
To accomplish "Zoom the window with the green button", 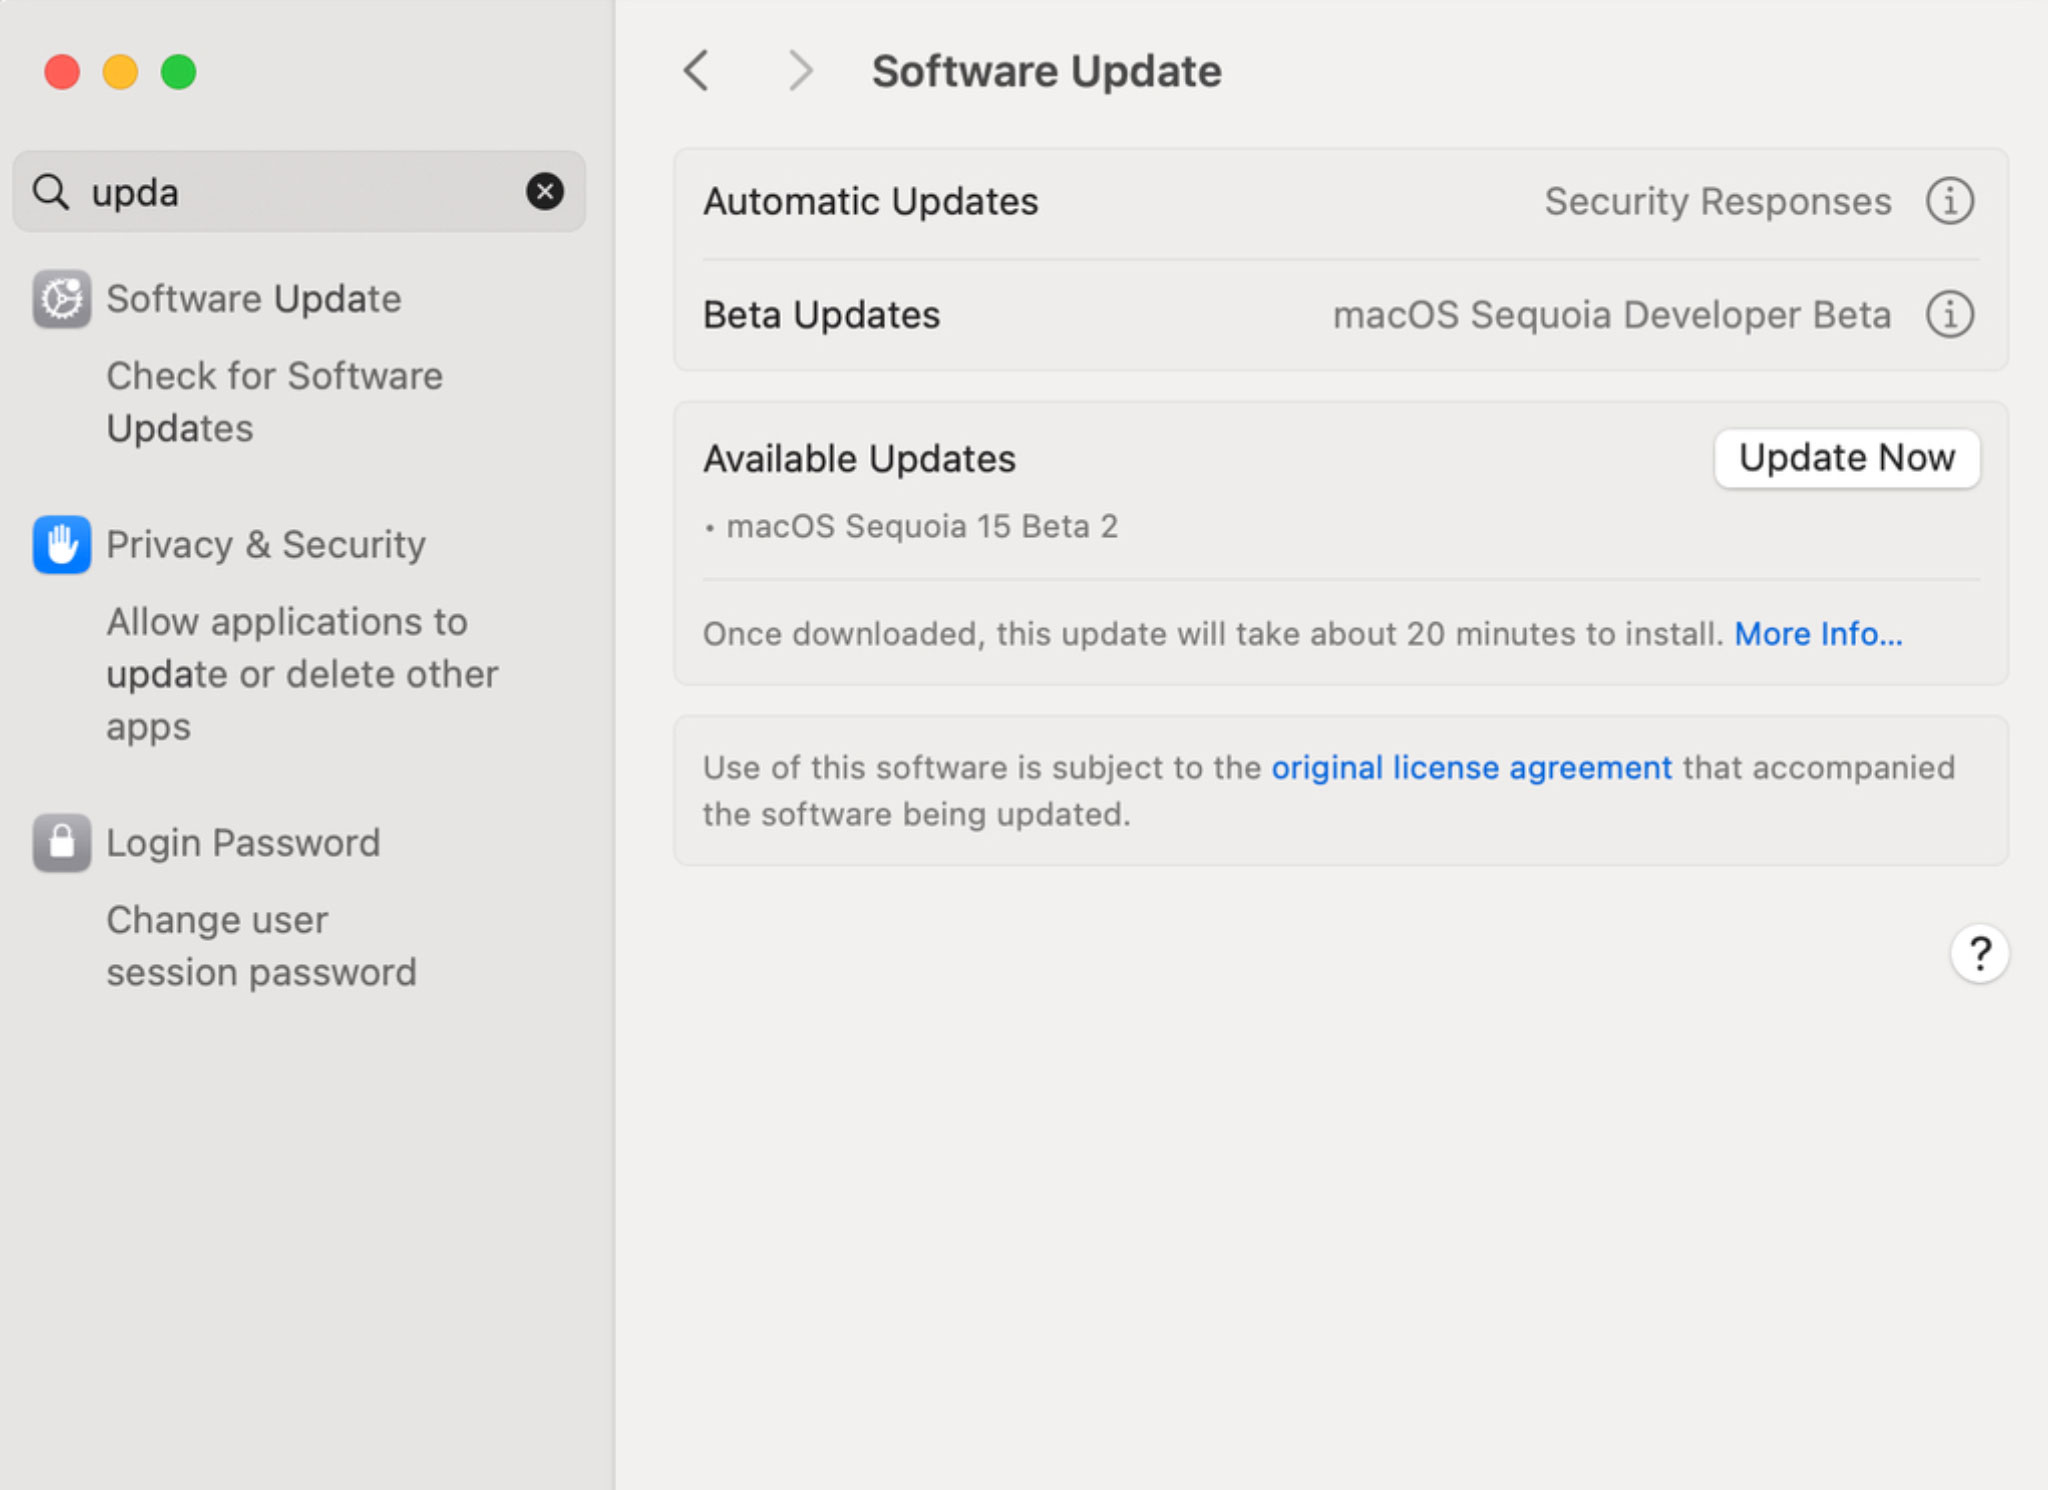I will click(179, 72).
